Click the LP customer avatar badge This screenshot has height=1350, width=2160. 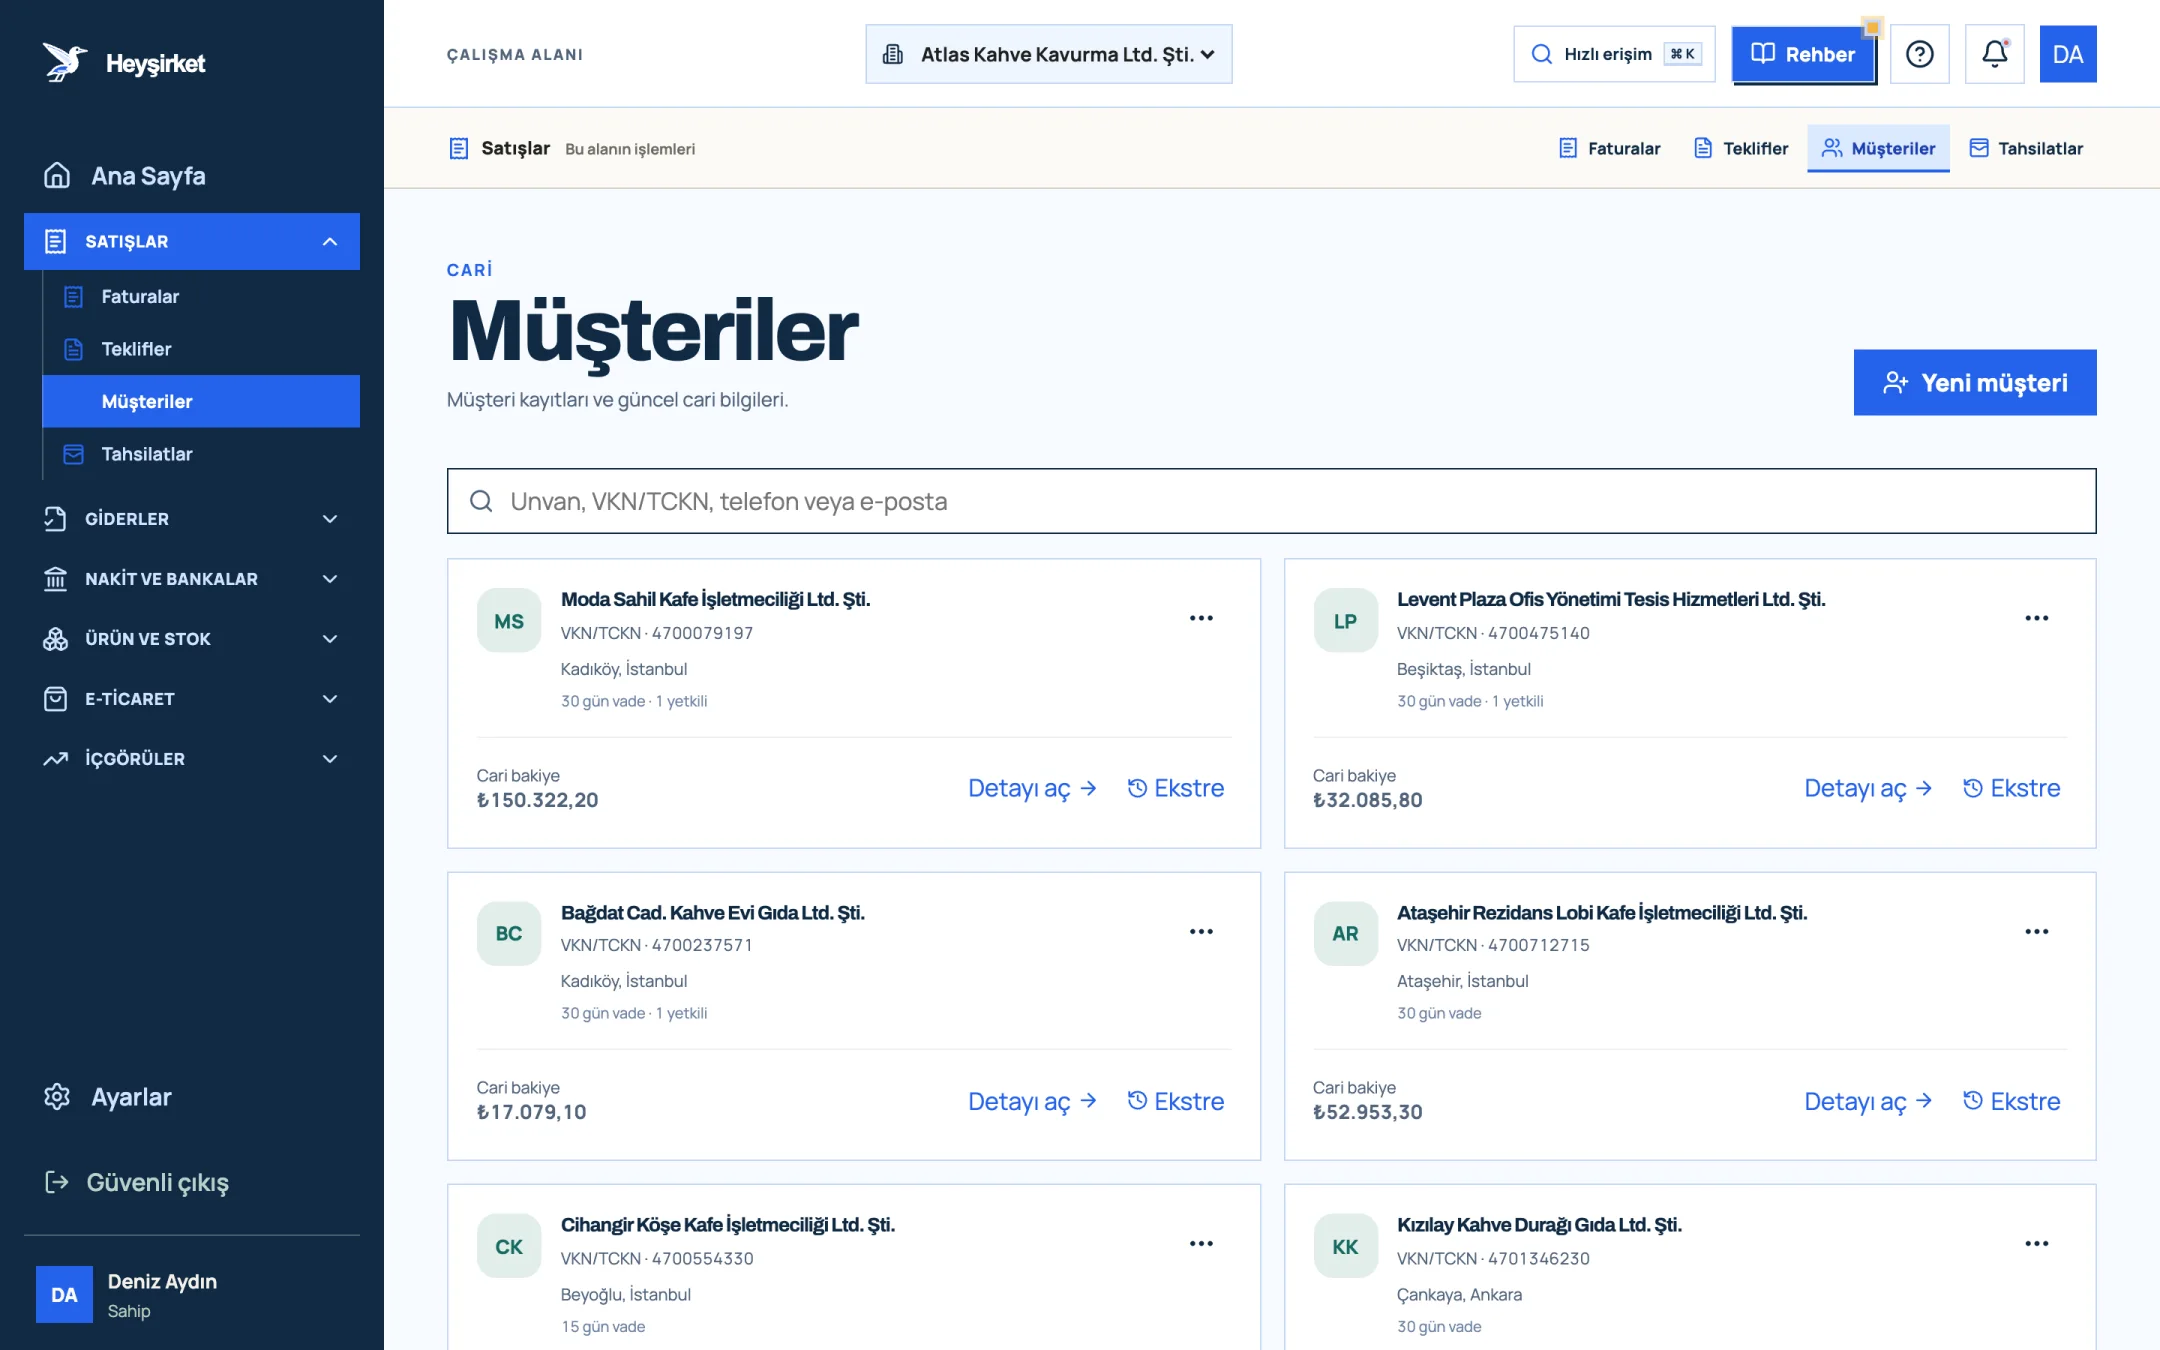pyautogui.click(x=1345, y=621)
